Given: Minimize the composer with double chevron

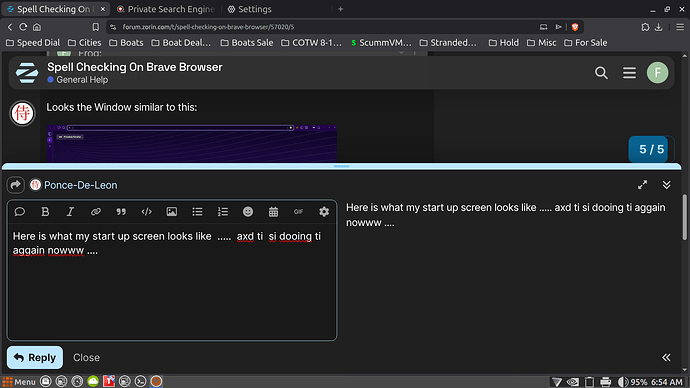Looking at the screenshot, I should click(667, 185).
